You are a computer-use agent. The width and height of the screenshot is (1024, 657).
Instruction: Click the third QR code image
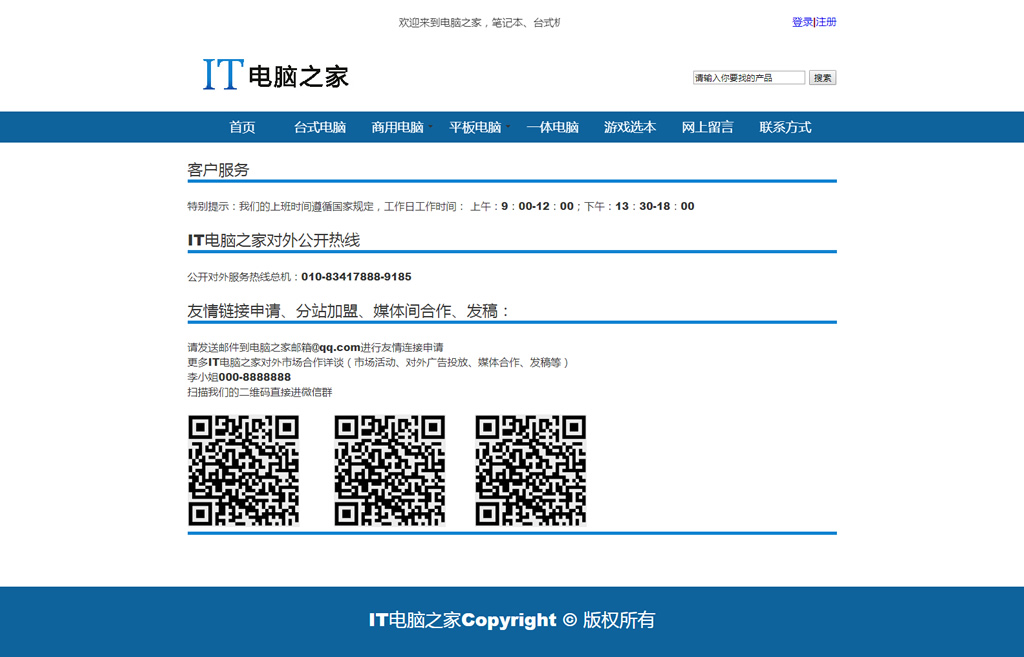point(530,470)
